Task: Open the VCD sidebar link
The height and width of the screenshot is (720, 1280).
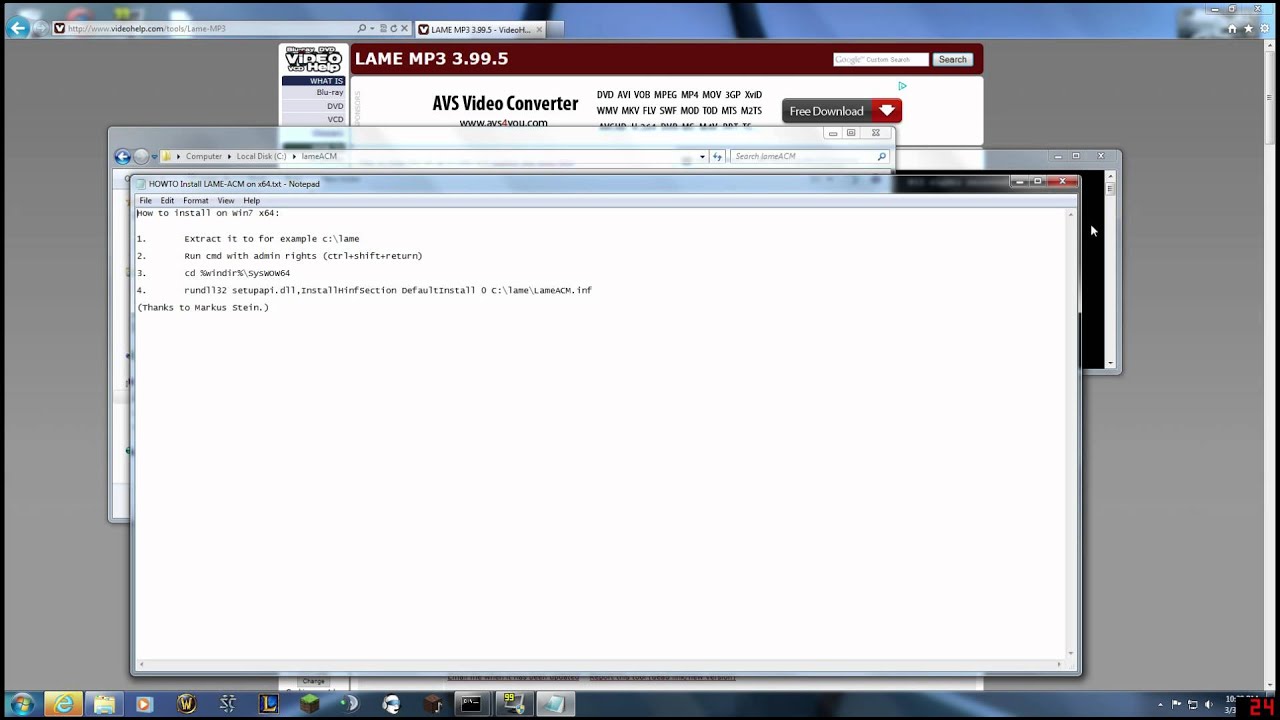Action: (x=335, y=119)
